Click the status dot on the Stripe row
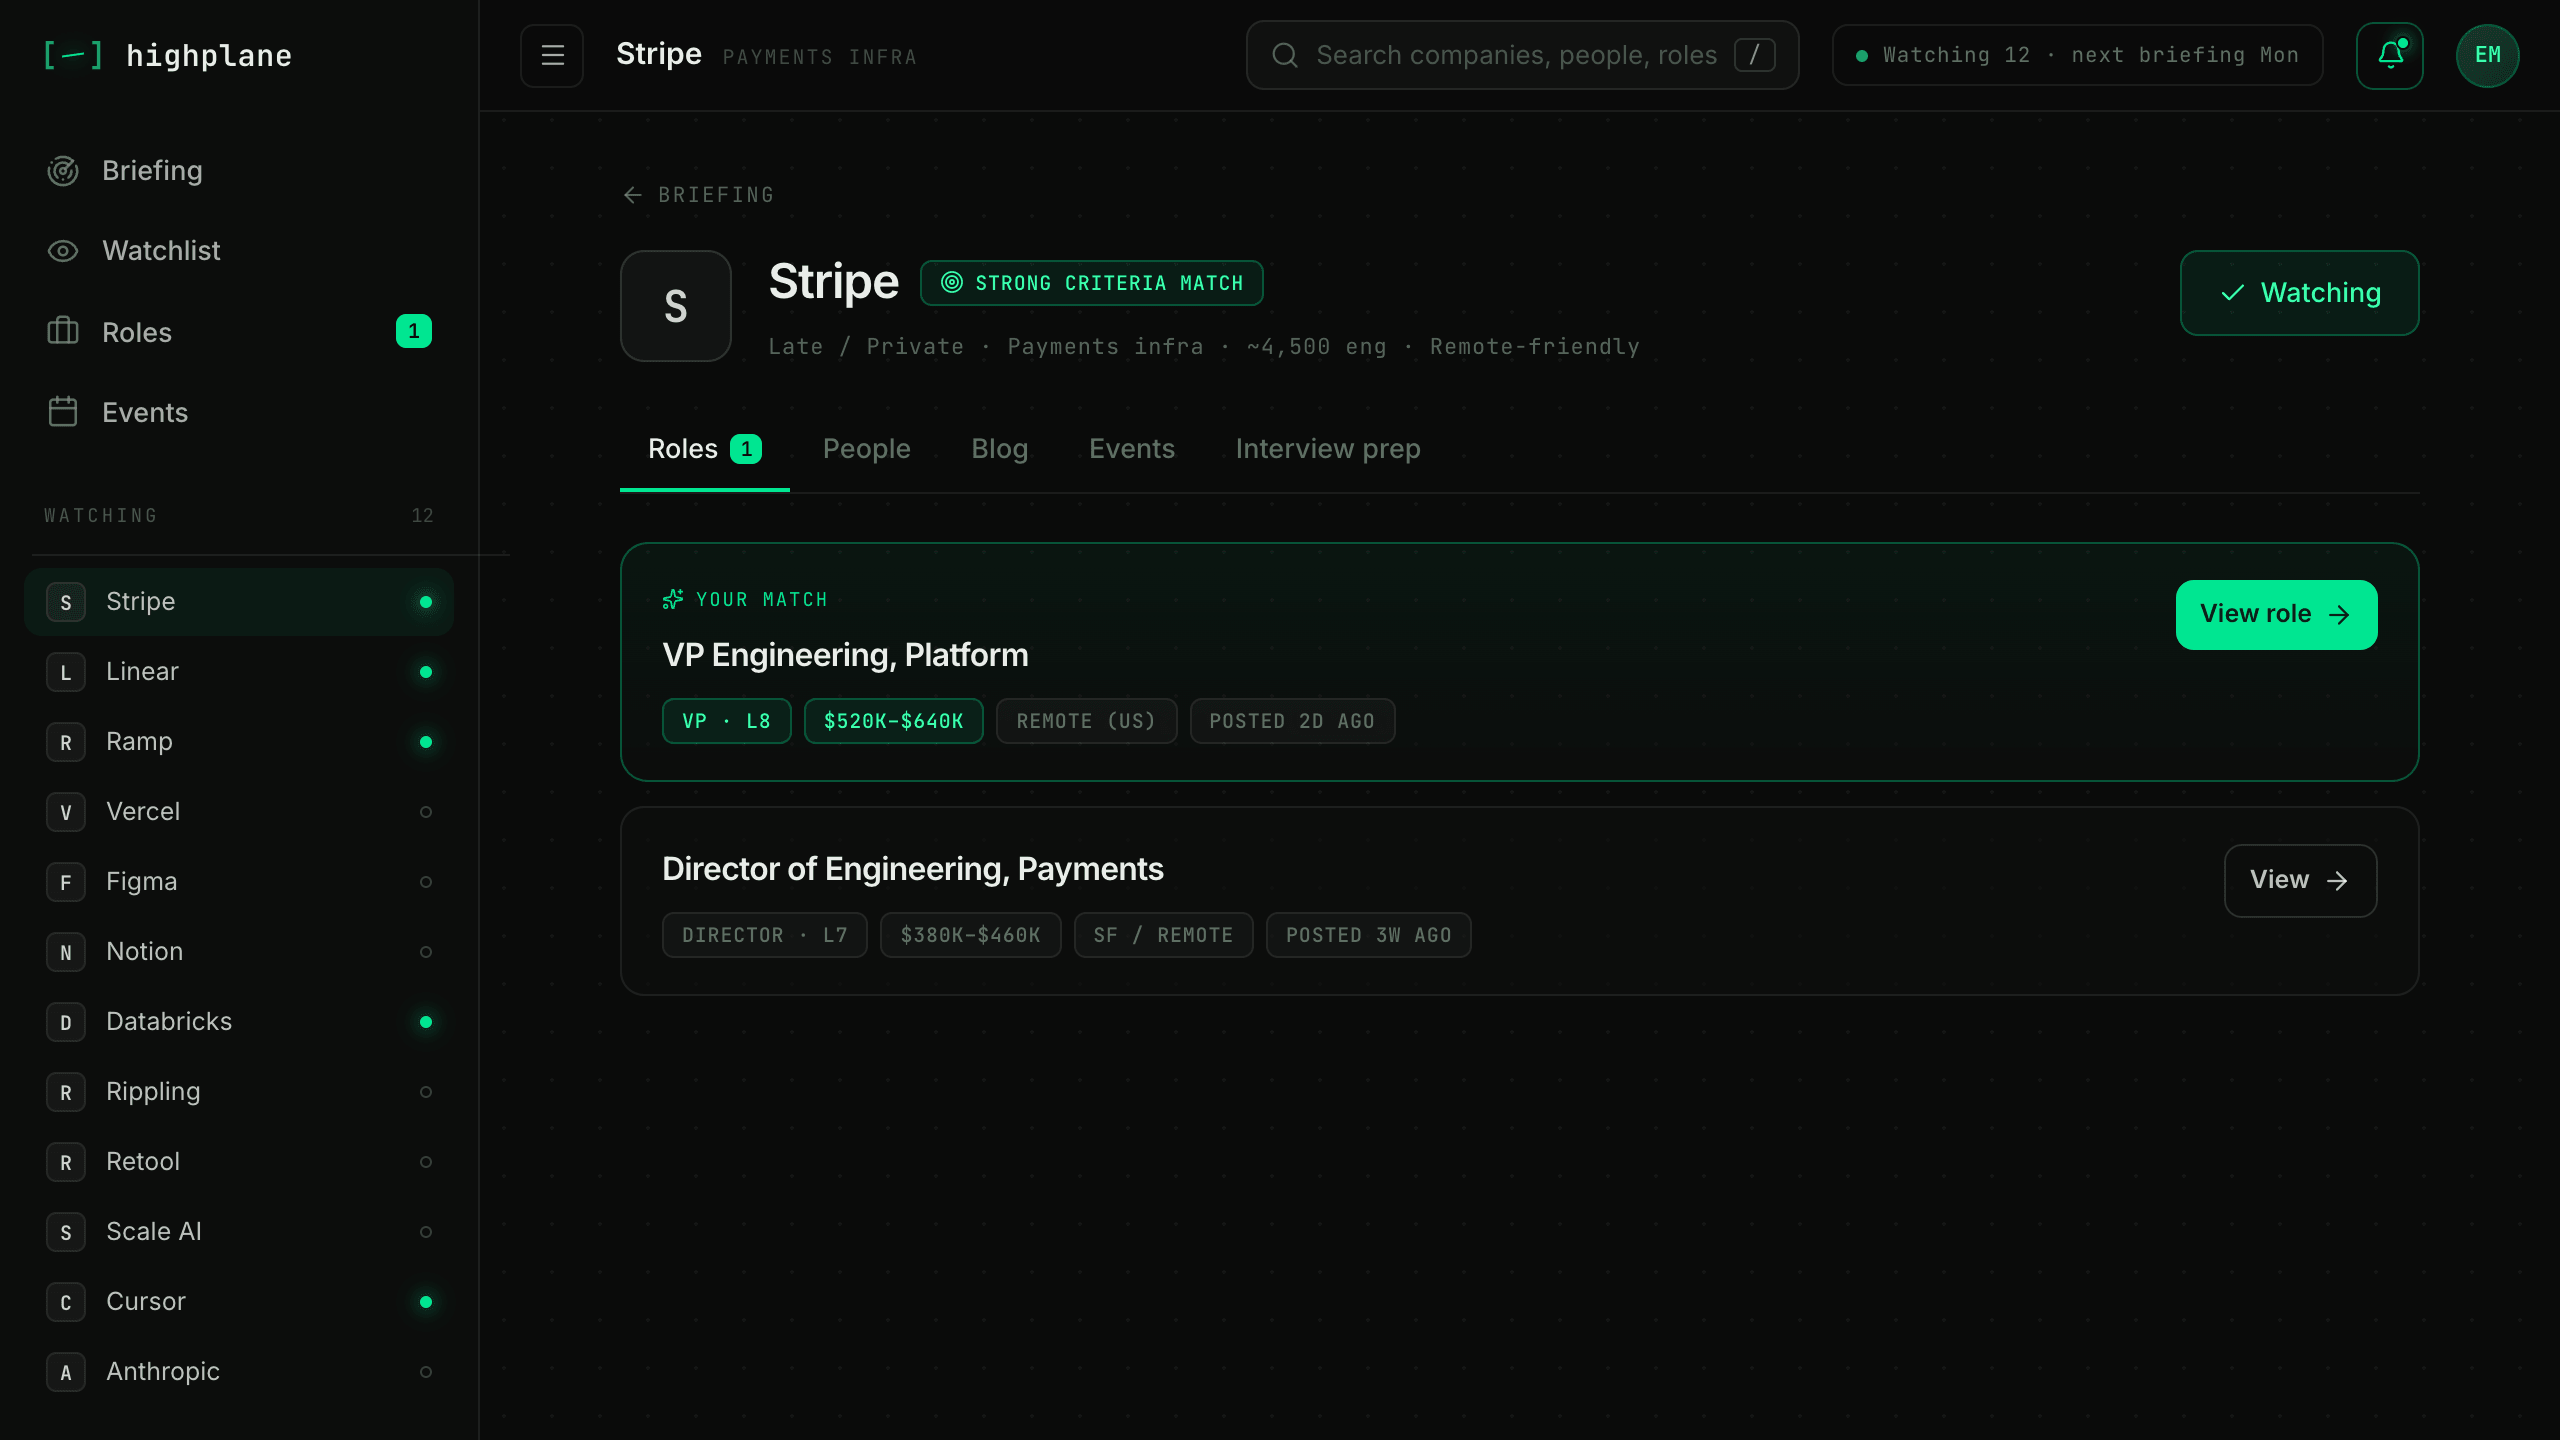 pyautogui.click(x=426, y=602)
